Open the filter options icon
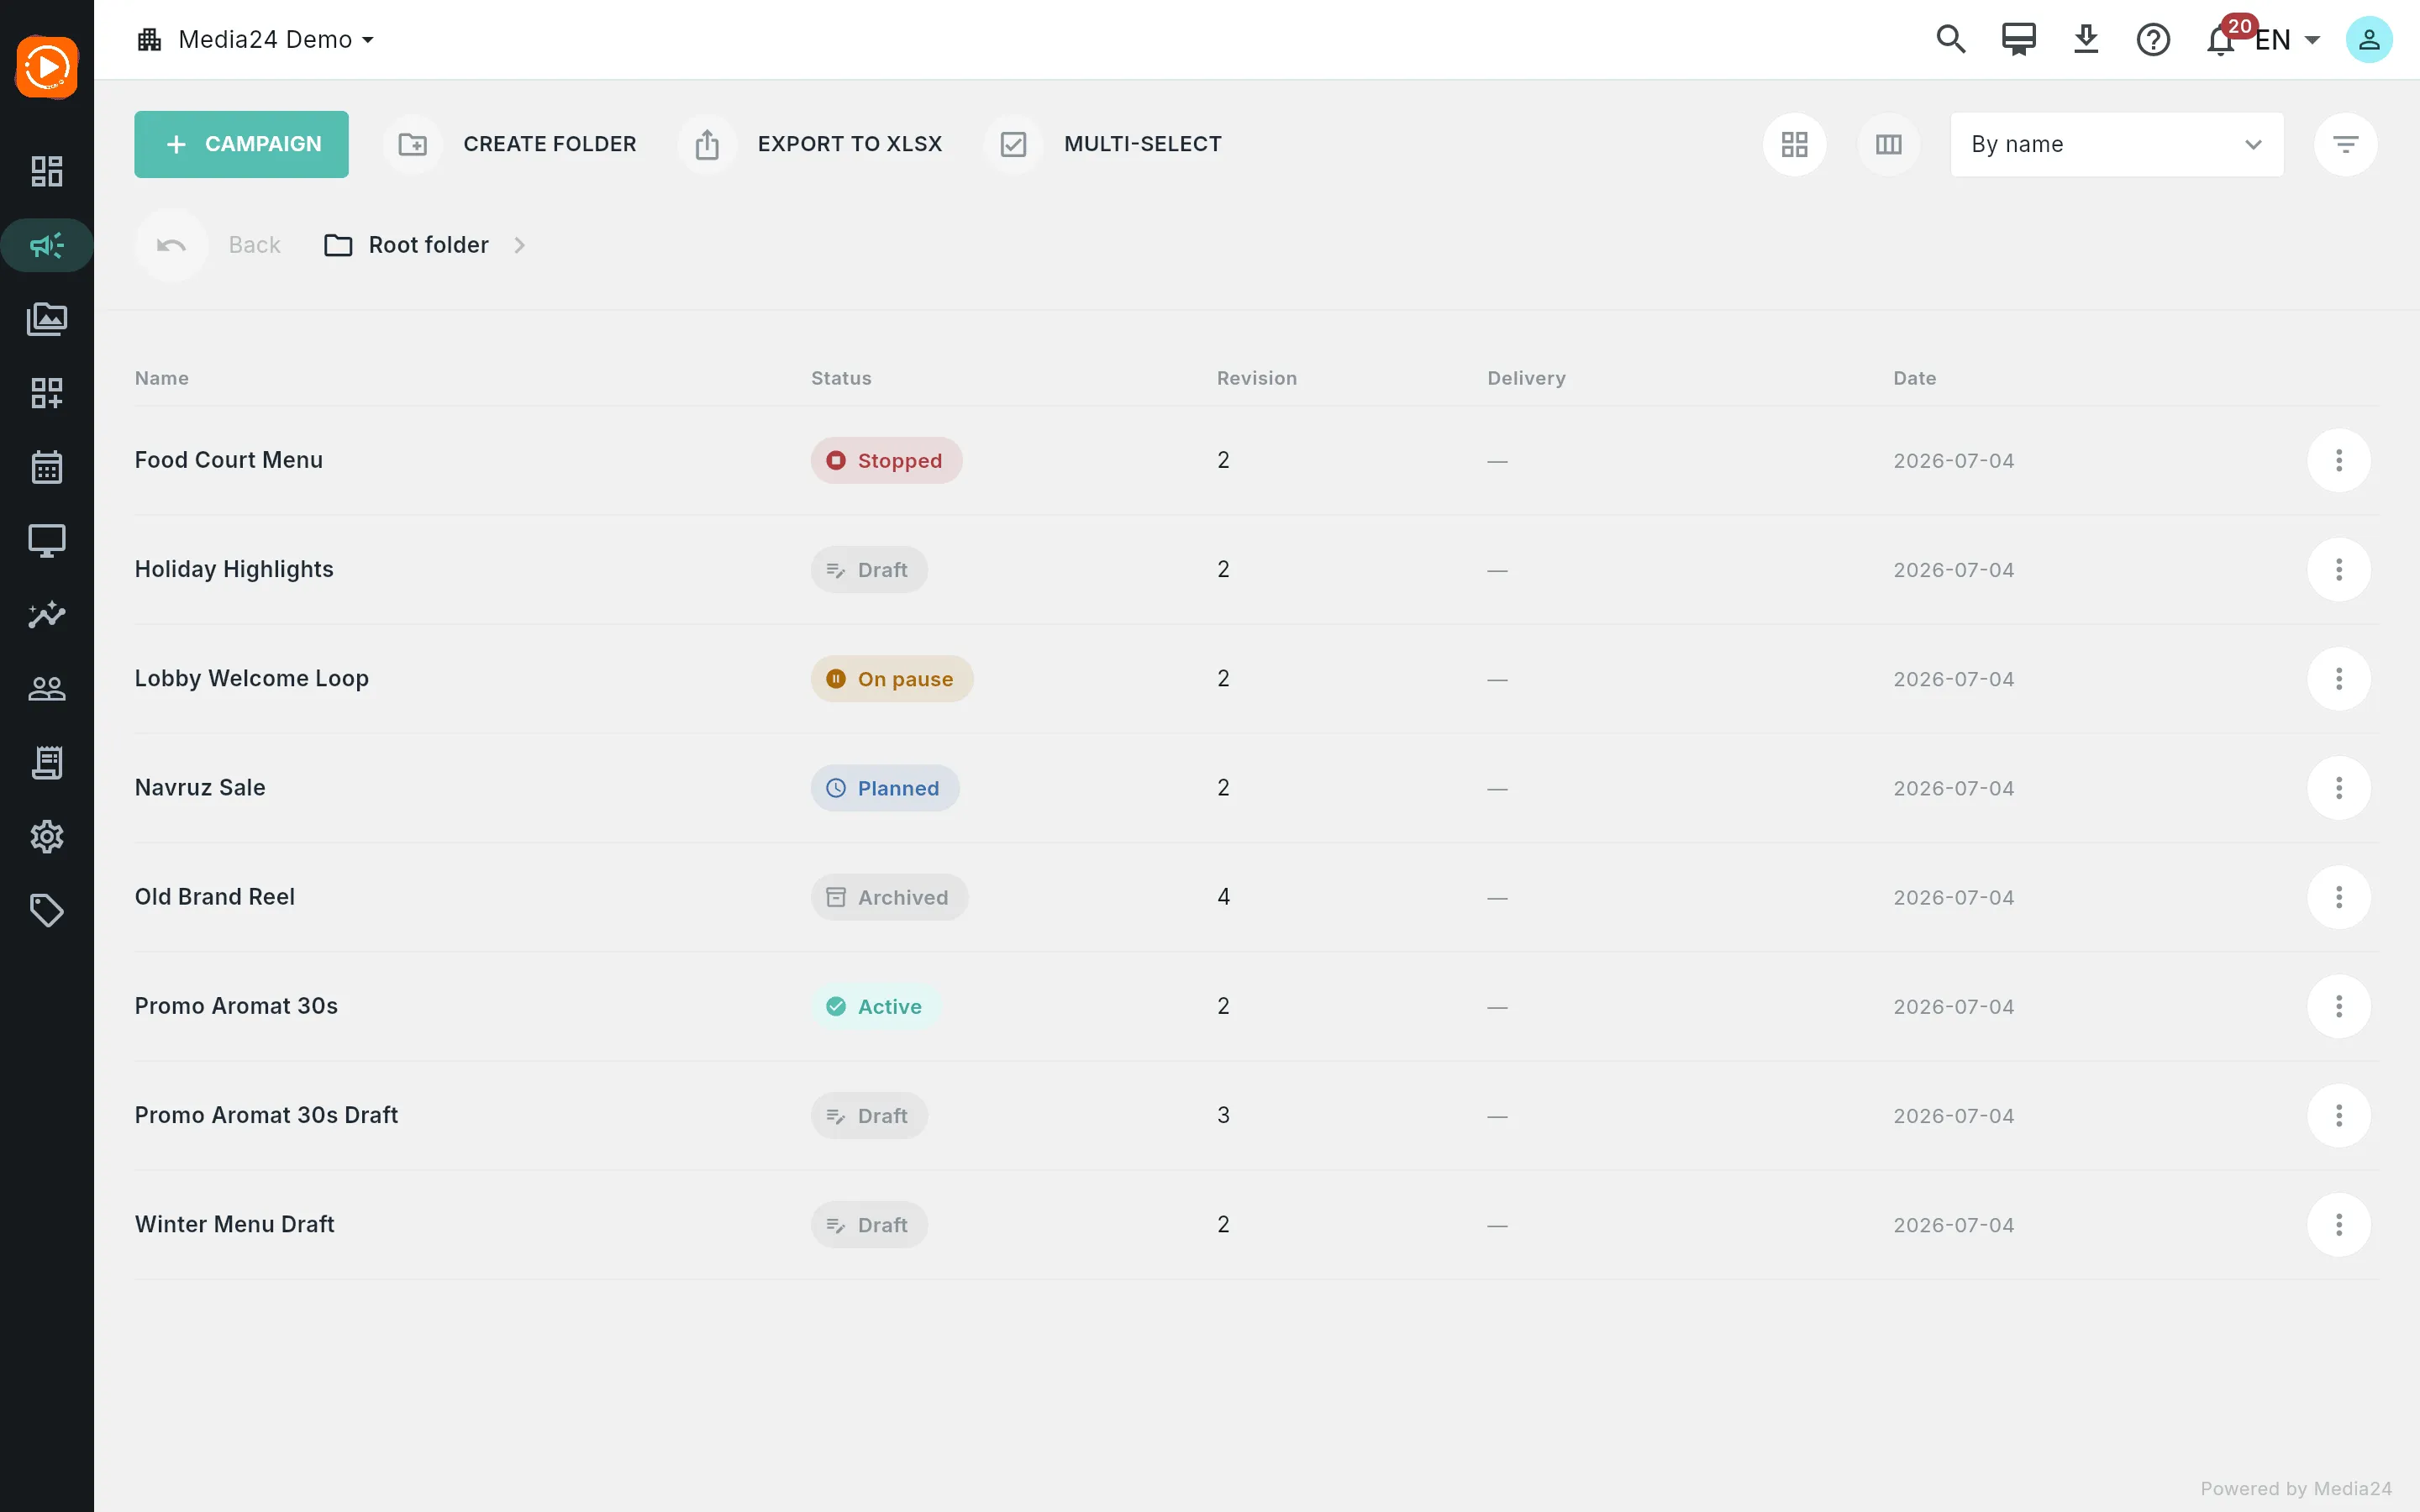The height and width of the screenshot is (1512, 2420). [2346, 144]
